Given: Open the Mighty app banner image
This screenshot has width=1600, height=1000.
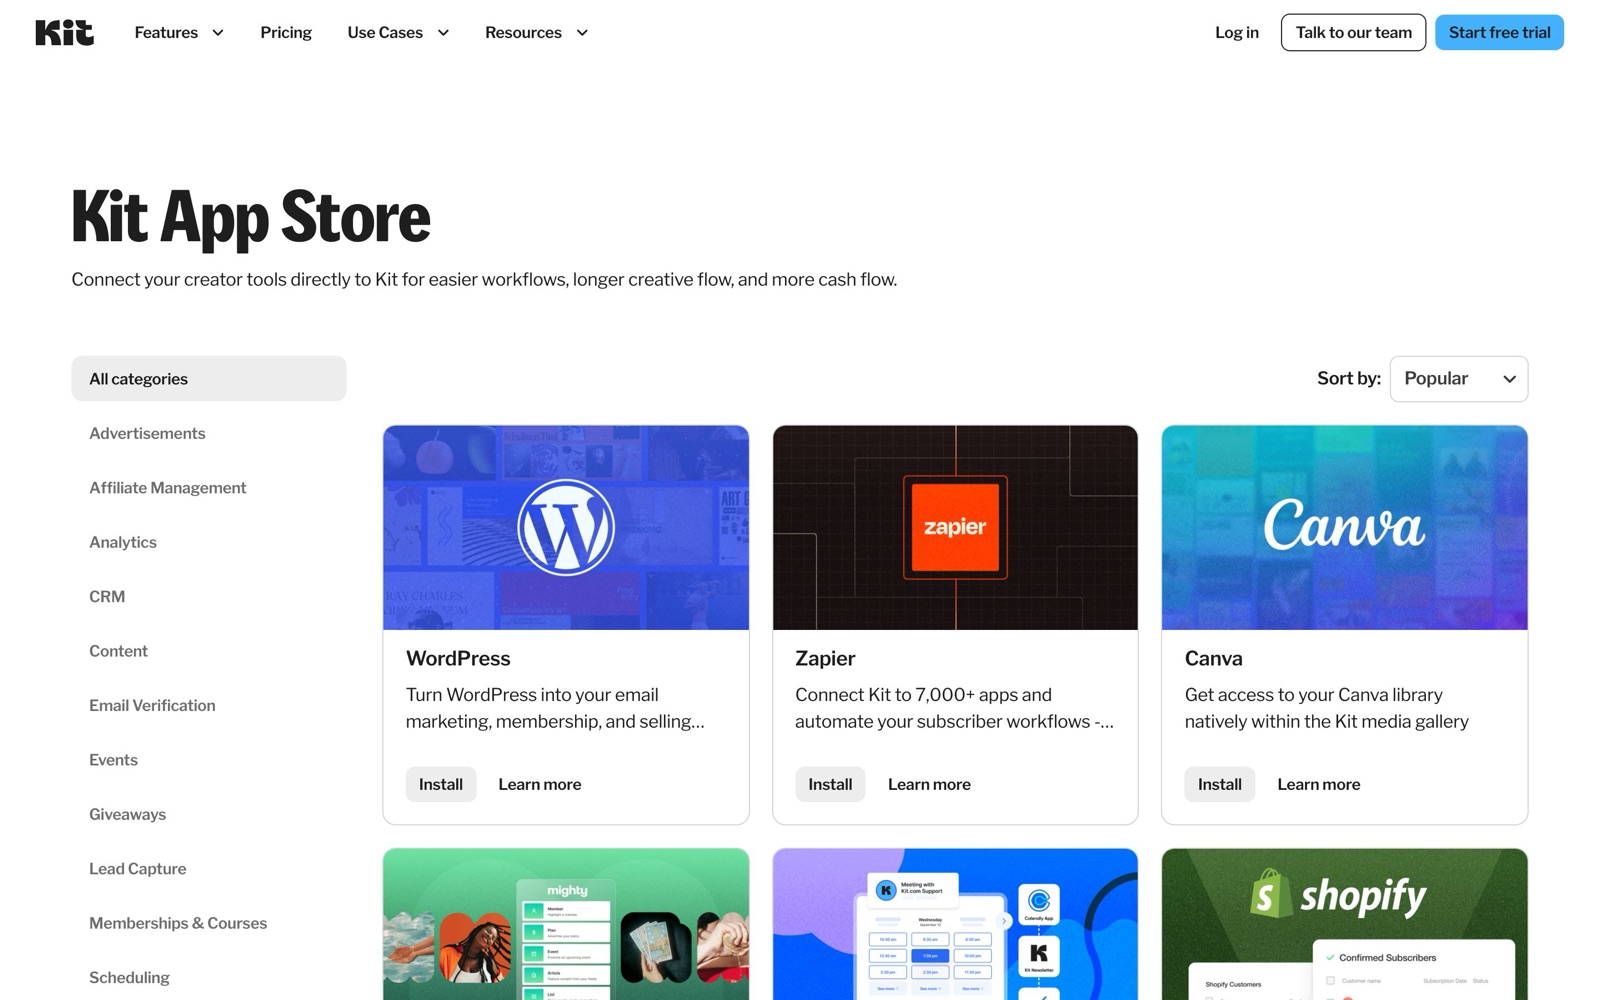Looking at the screenshot, I should pos(566,924).
